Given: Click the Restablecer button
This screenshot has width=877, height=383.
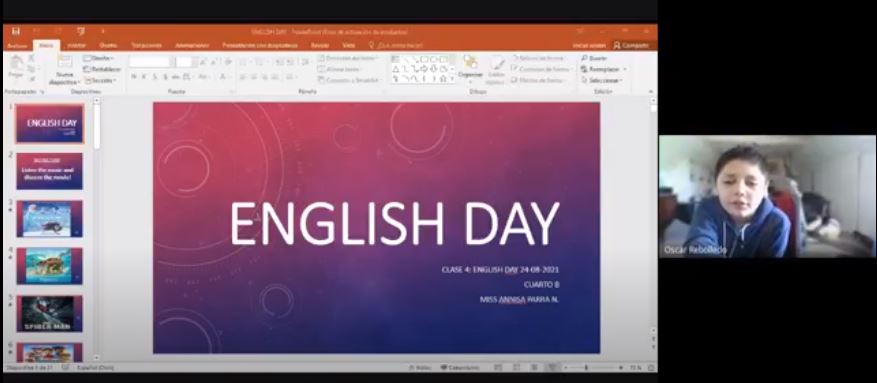Looking at the screenshot, I should [102, 69].
